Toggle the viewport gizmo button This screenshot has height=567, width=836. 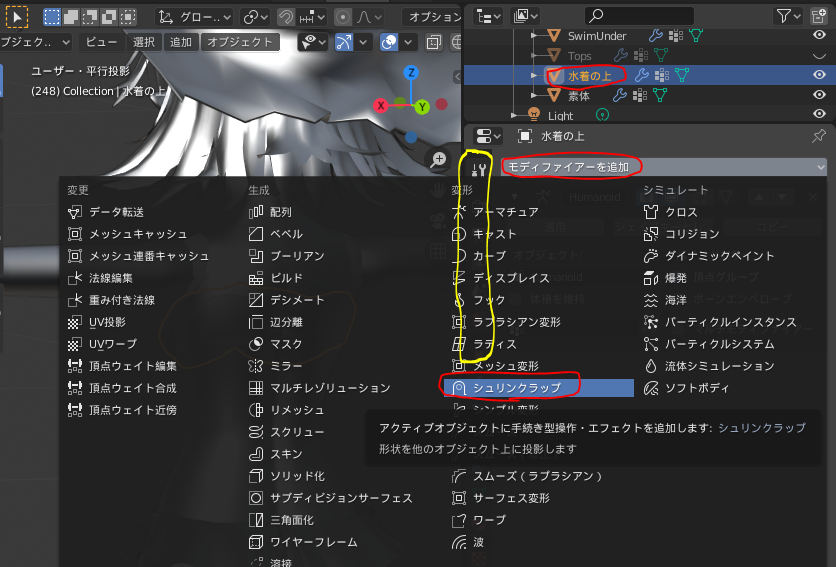pyautogui.click(x=344, y=42)
